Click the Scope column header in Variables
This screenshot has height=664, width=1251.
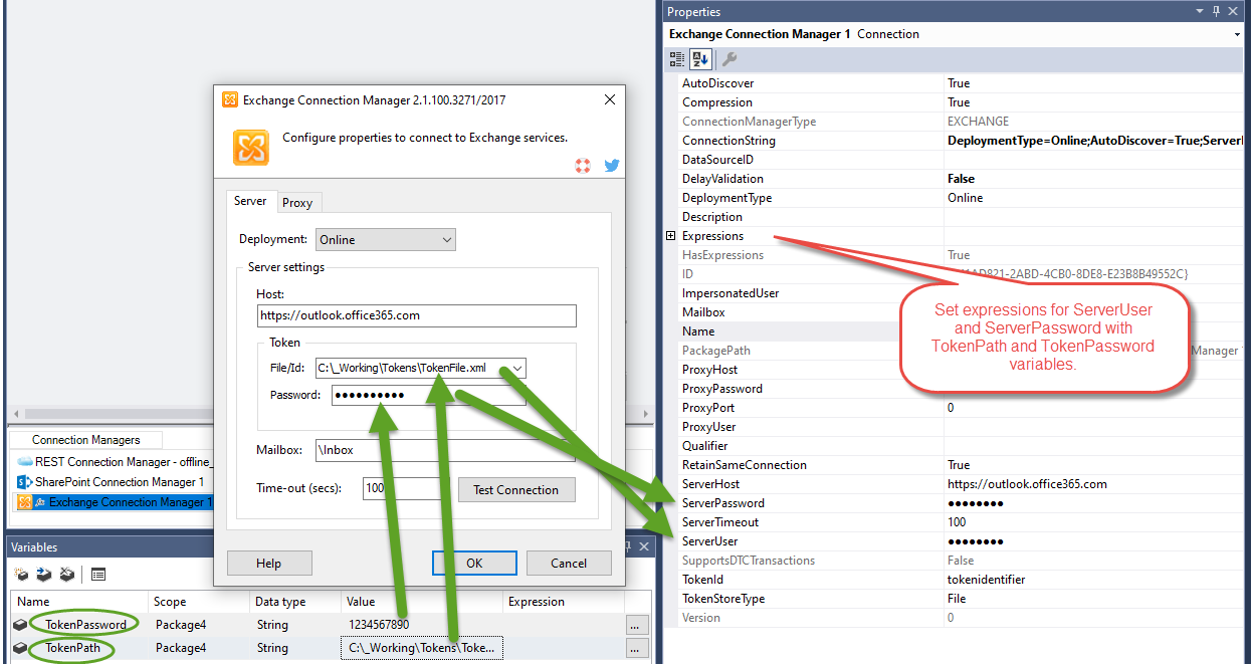[198, 602]
